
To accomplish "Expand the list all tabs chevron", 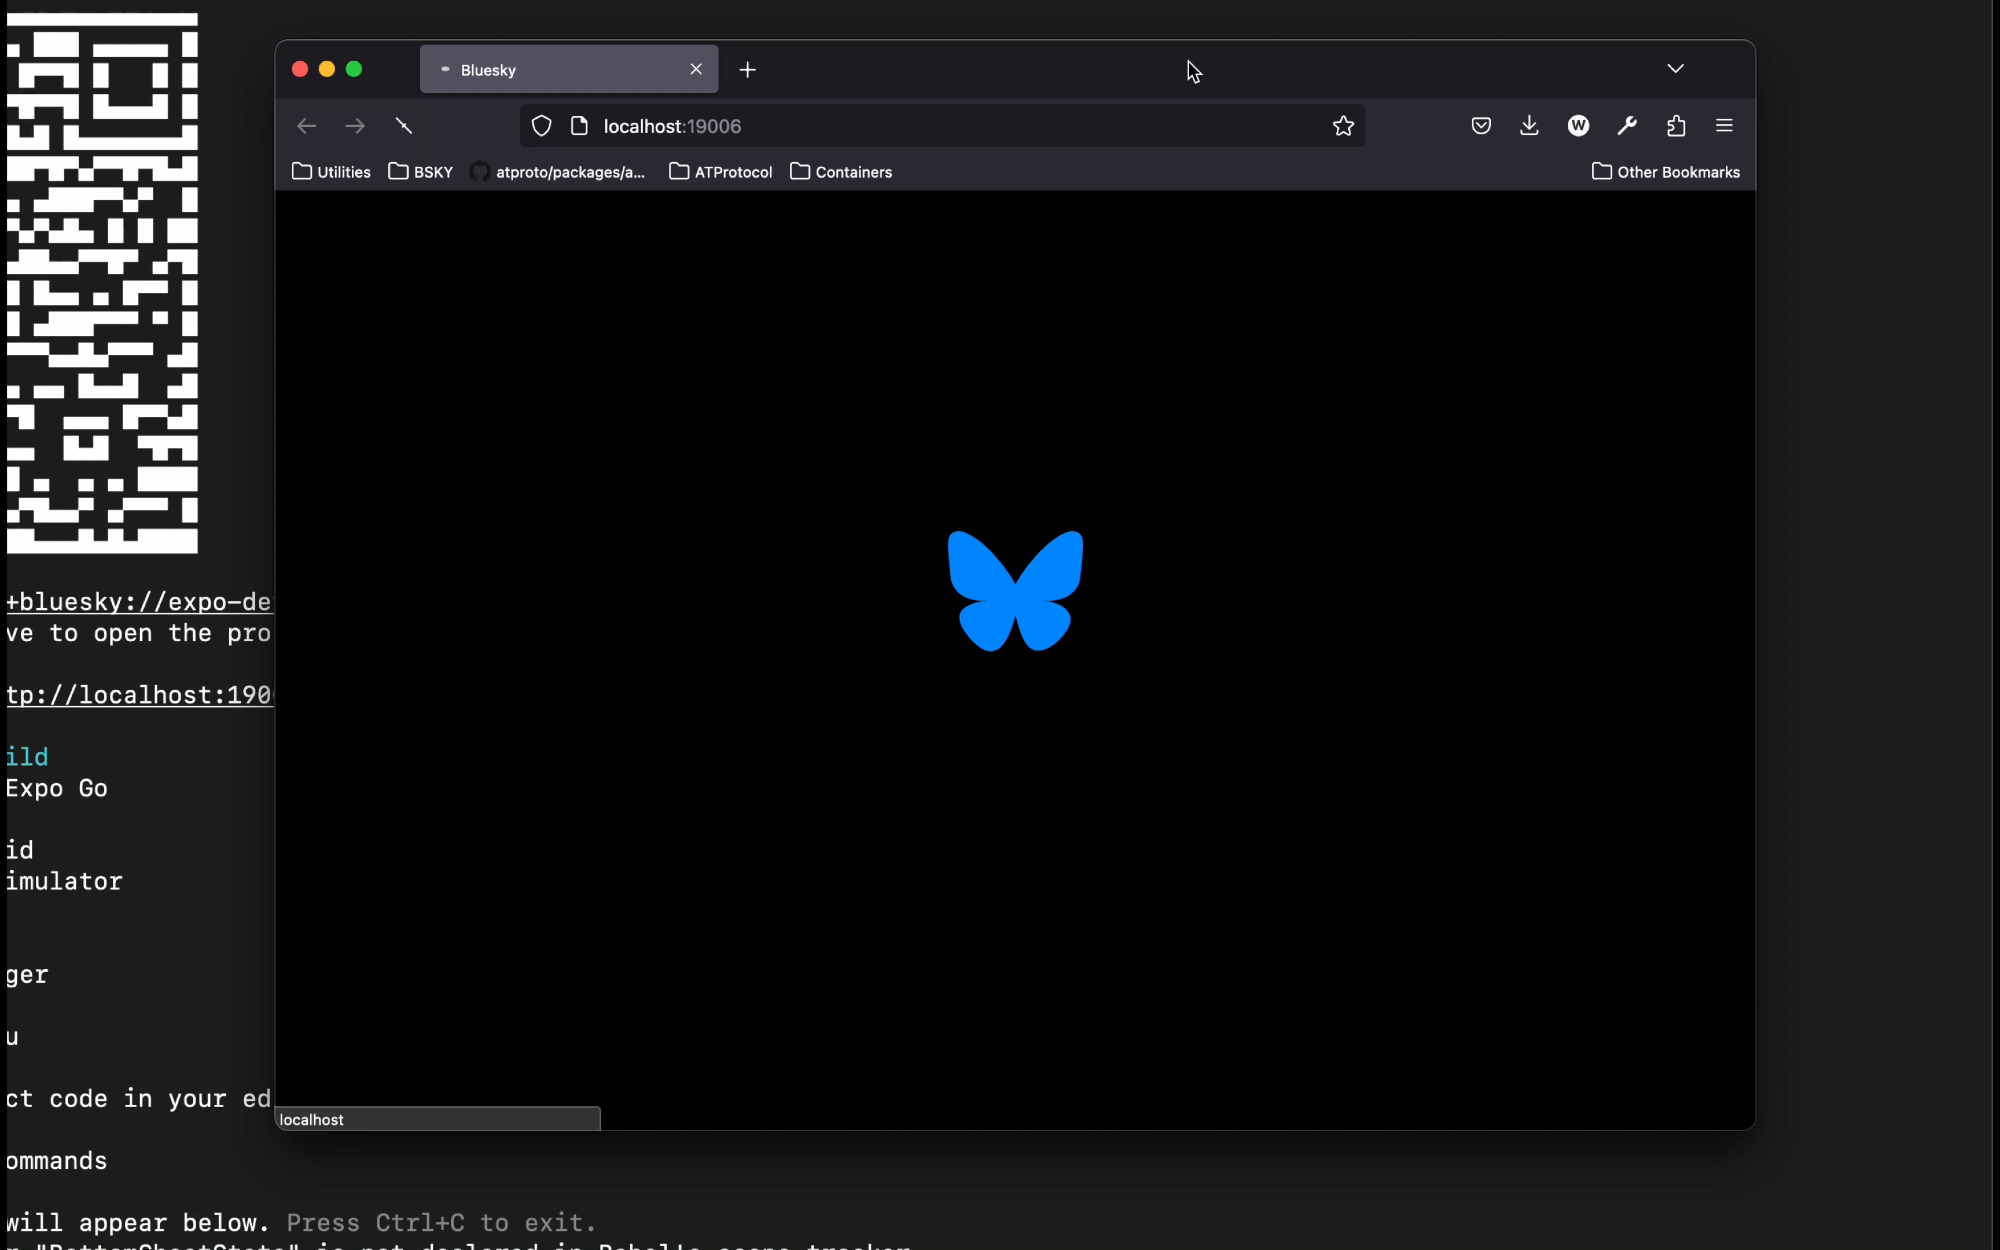I will coord(1675,69).
